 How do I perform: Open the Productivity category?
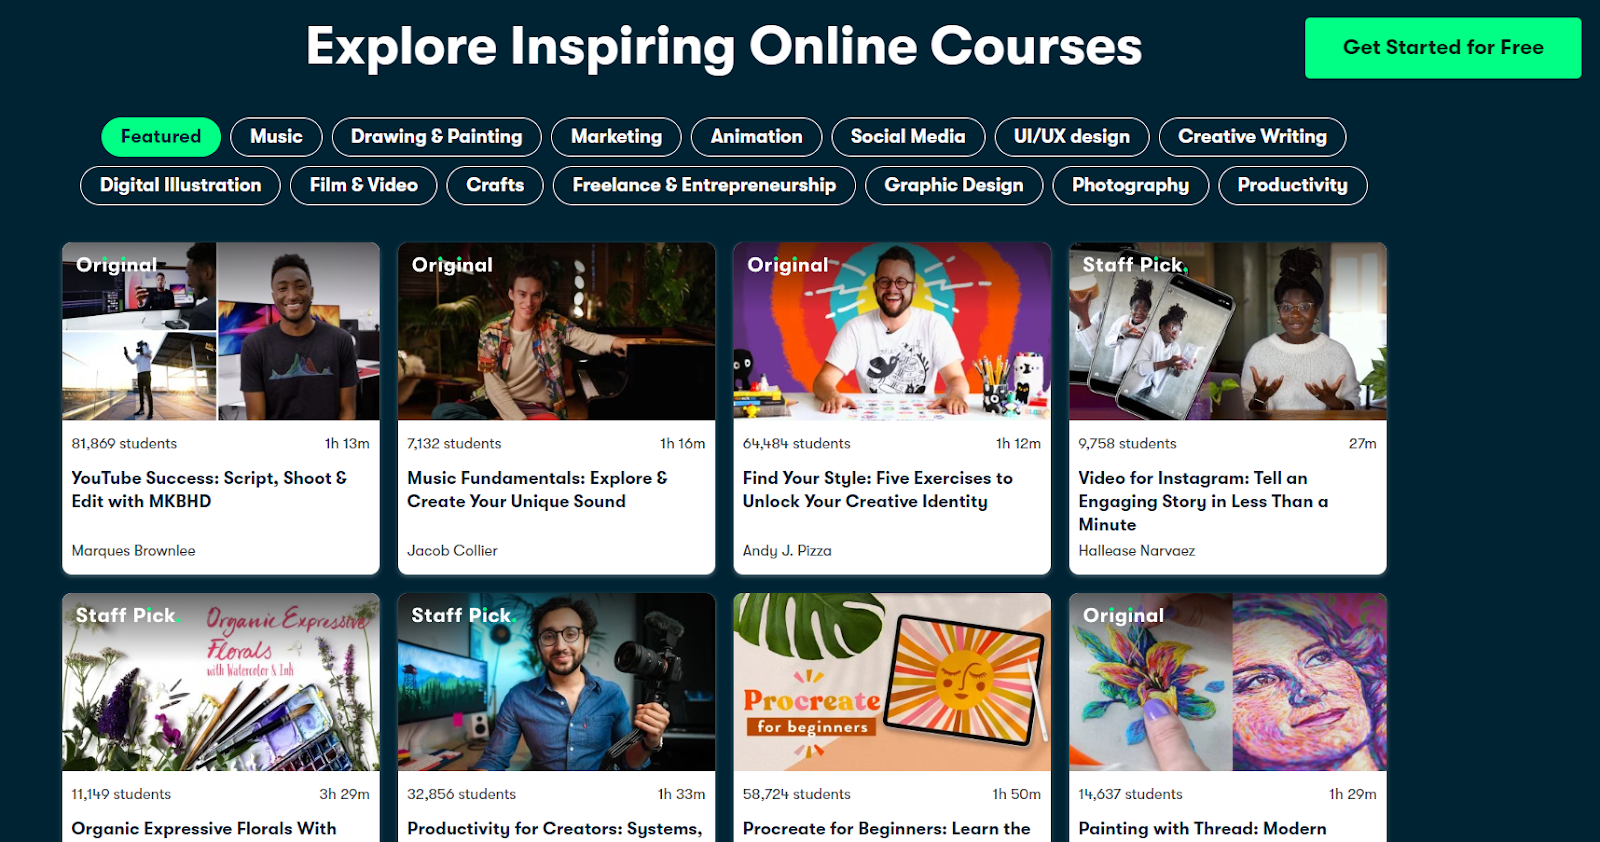(x=1292, y=186)
